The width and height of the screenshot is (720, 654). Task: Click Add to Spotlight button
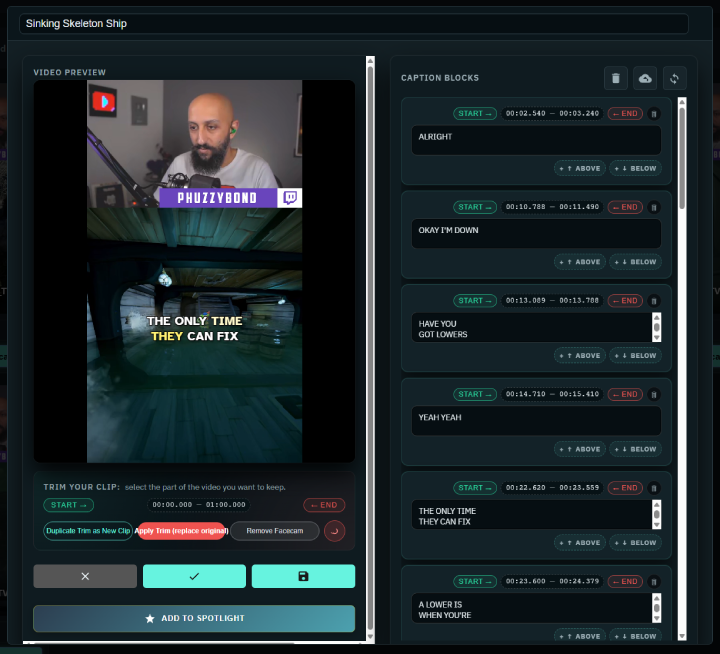pyautogui.click(x=194, y=618)
